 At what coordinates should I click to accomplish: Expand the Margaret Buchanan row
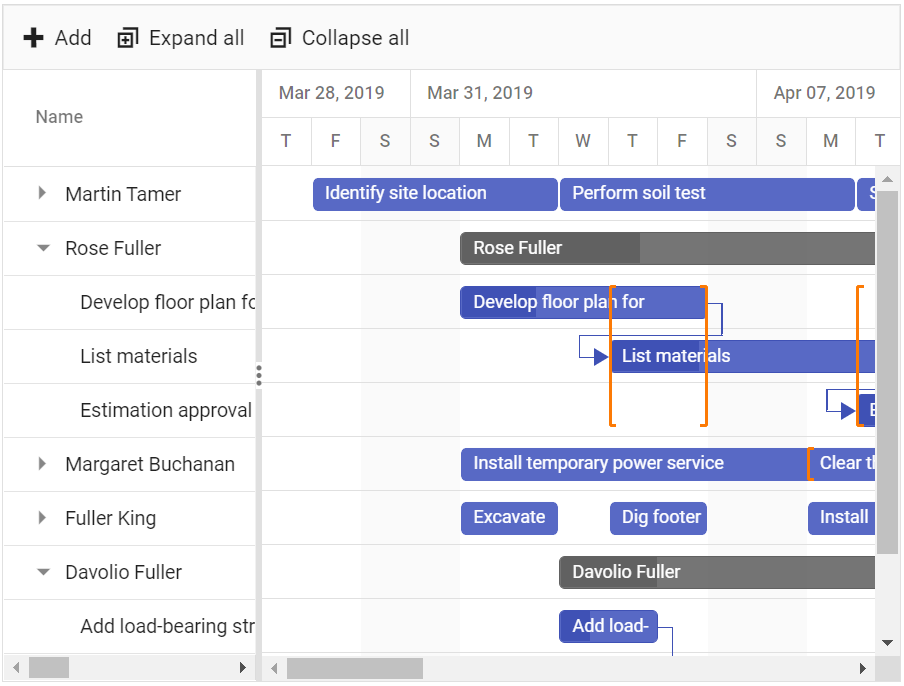point(42,463)
